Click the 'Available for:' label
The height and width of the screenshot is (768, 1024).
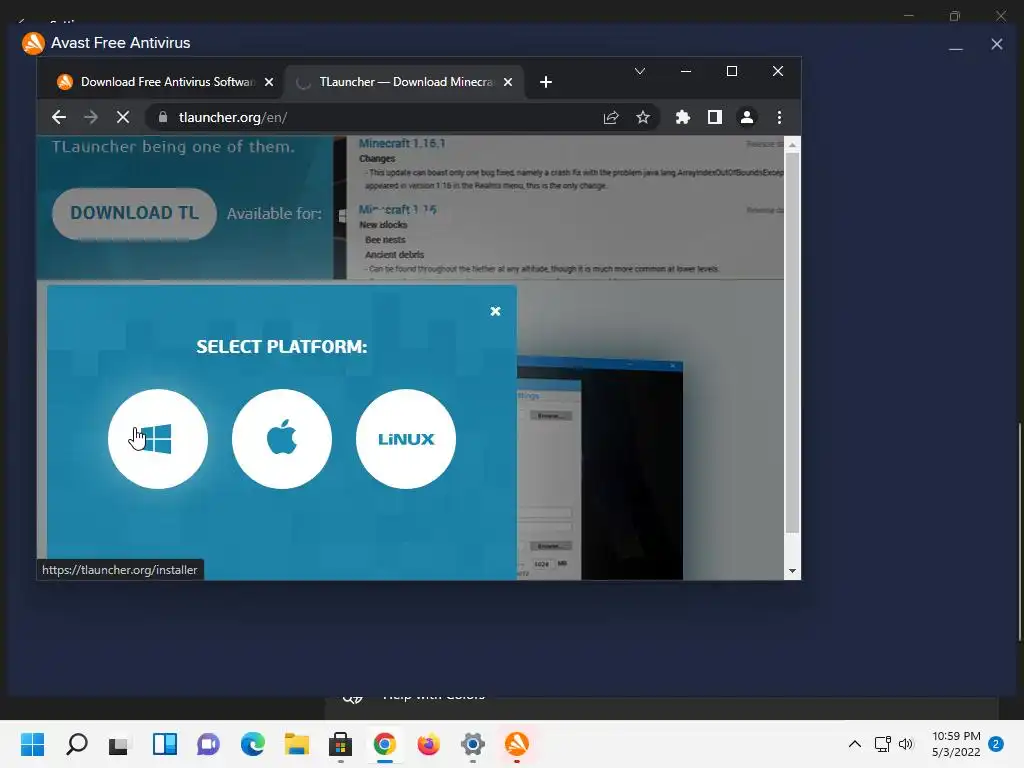(274, 214)
